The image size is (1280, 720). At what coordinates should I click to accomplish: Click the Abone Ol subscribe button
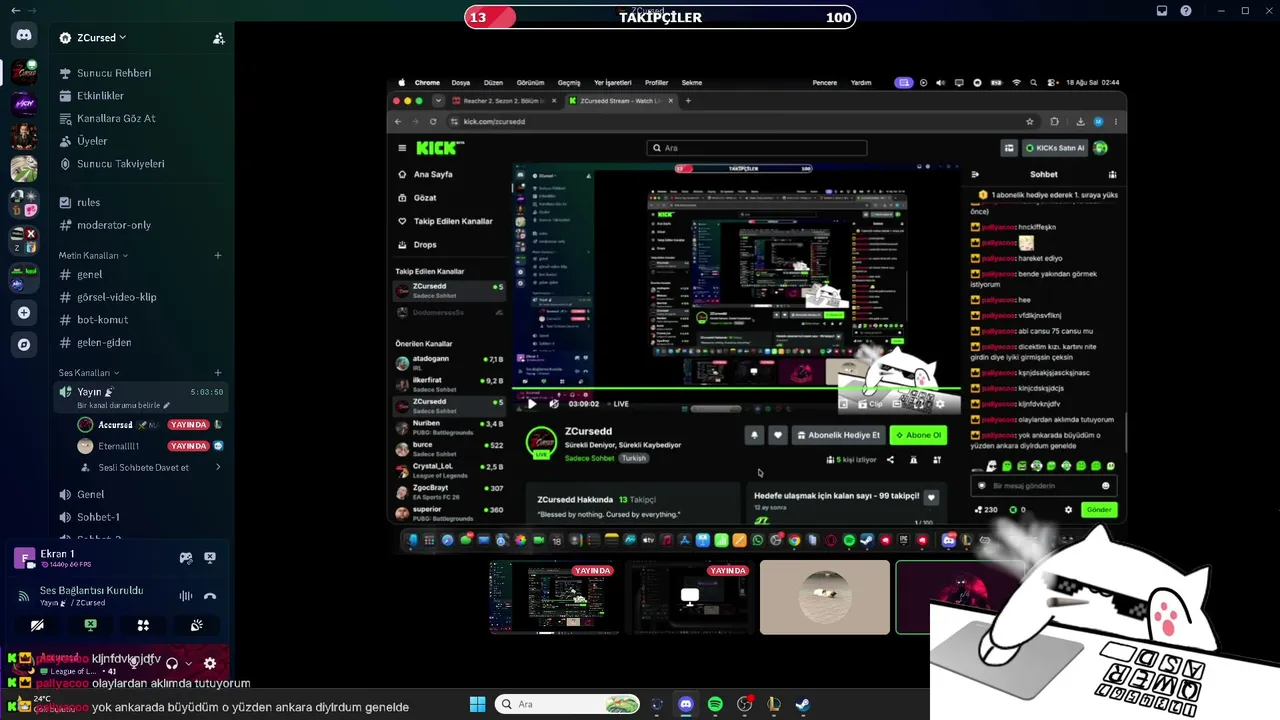click(x=918, y=435)
